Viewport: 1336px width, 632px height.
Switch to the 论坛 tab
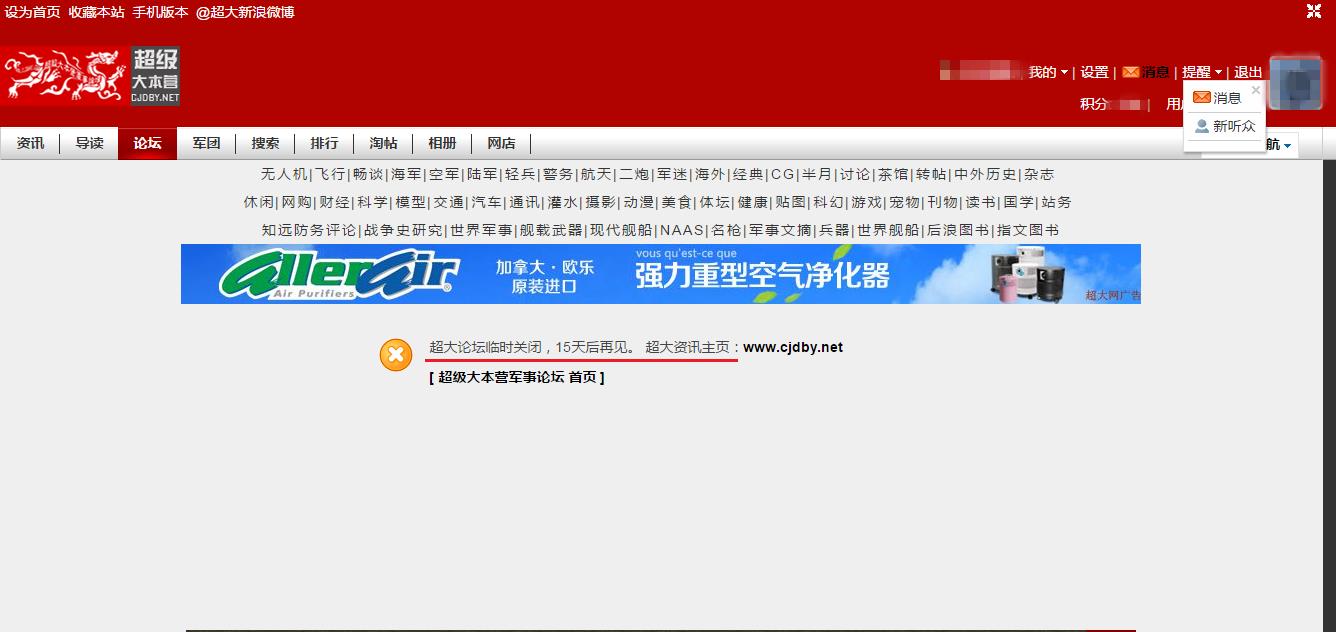coord(147,143)
